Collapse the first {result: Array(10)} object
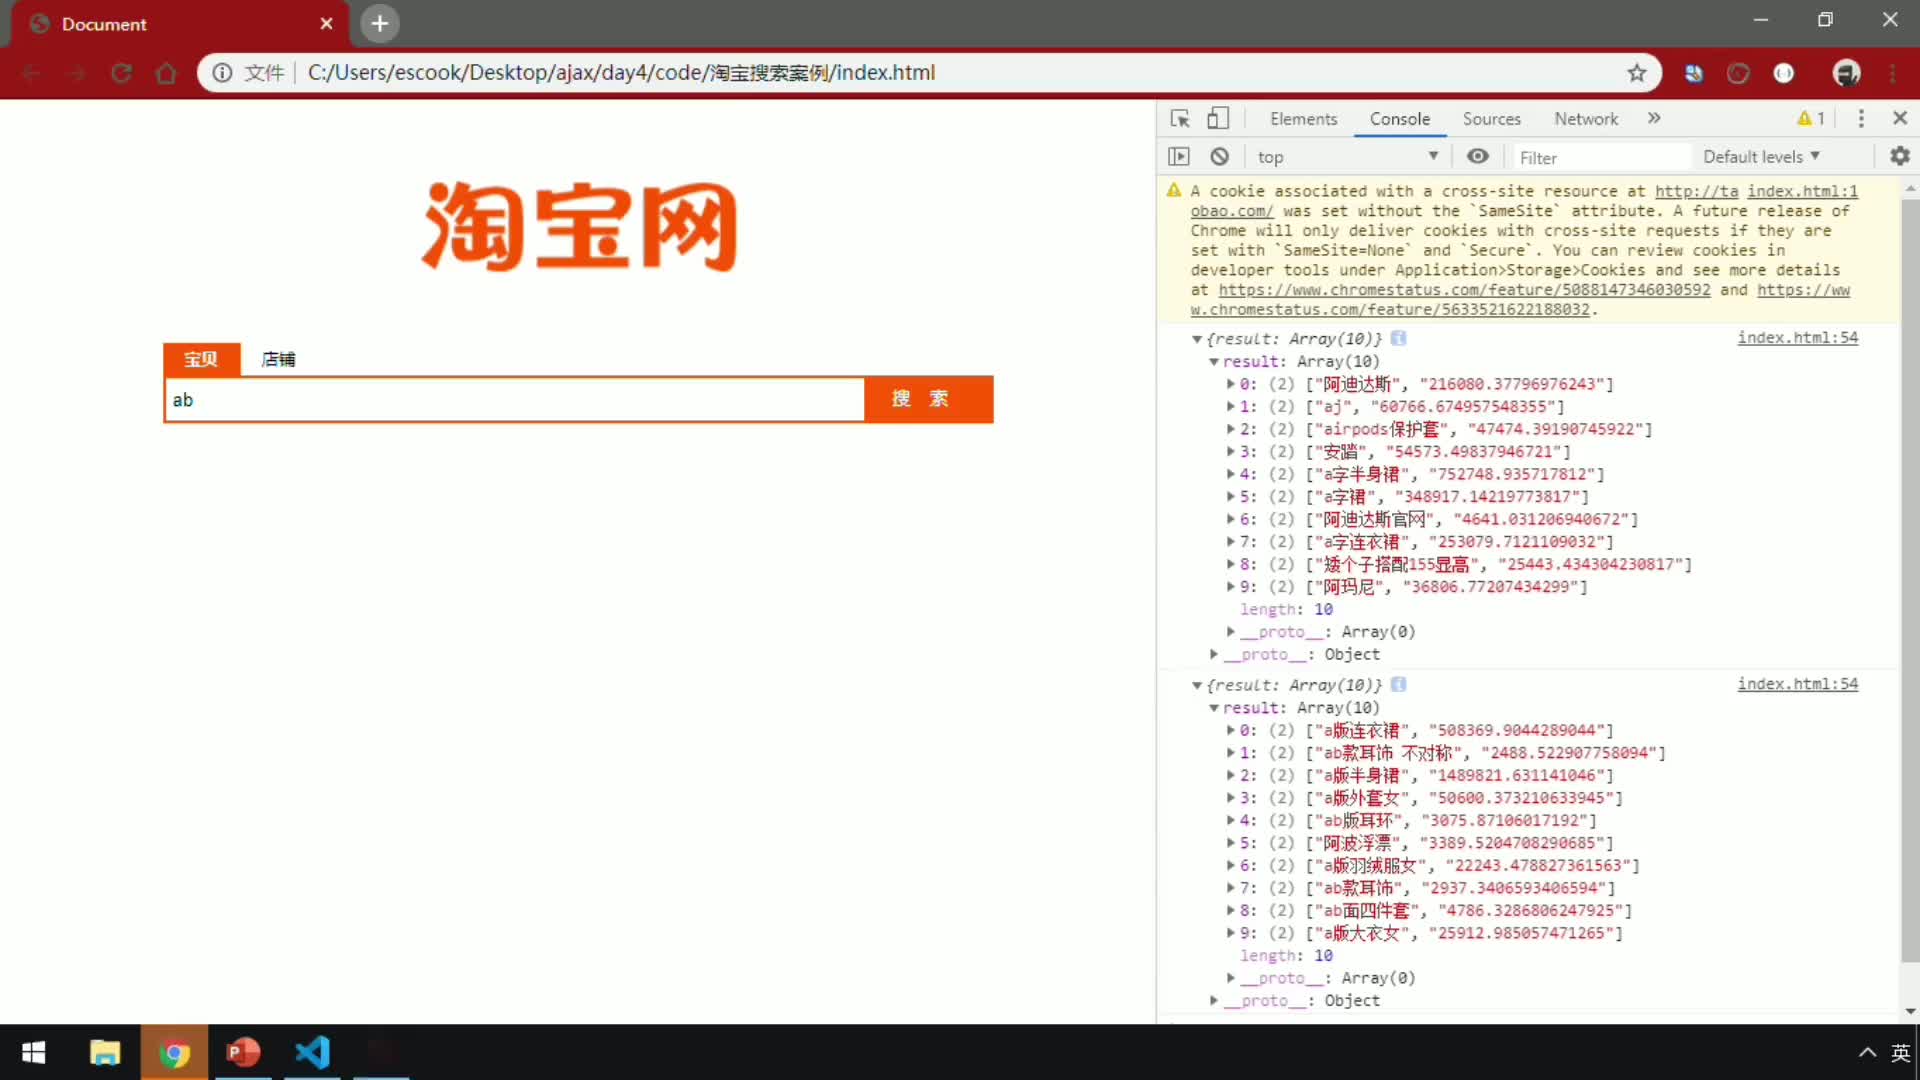The height and width of the screenshot is (1080, 1920). pyautogui.click(x=1196, y=339)
